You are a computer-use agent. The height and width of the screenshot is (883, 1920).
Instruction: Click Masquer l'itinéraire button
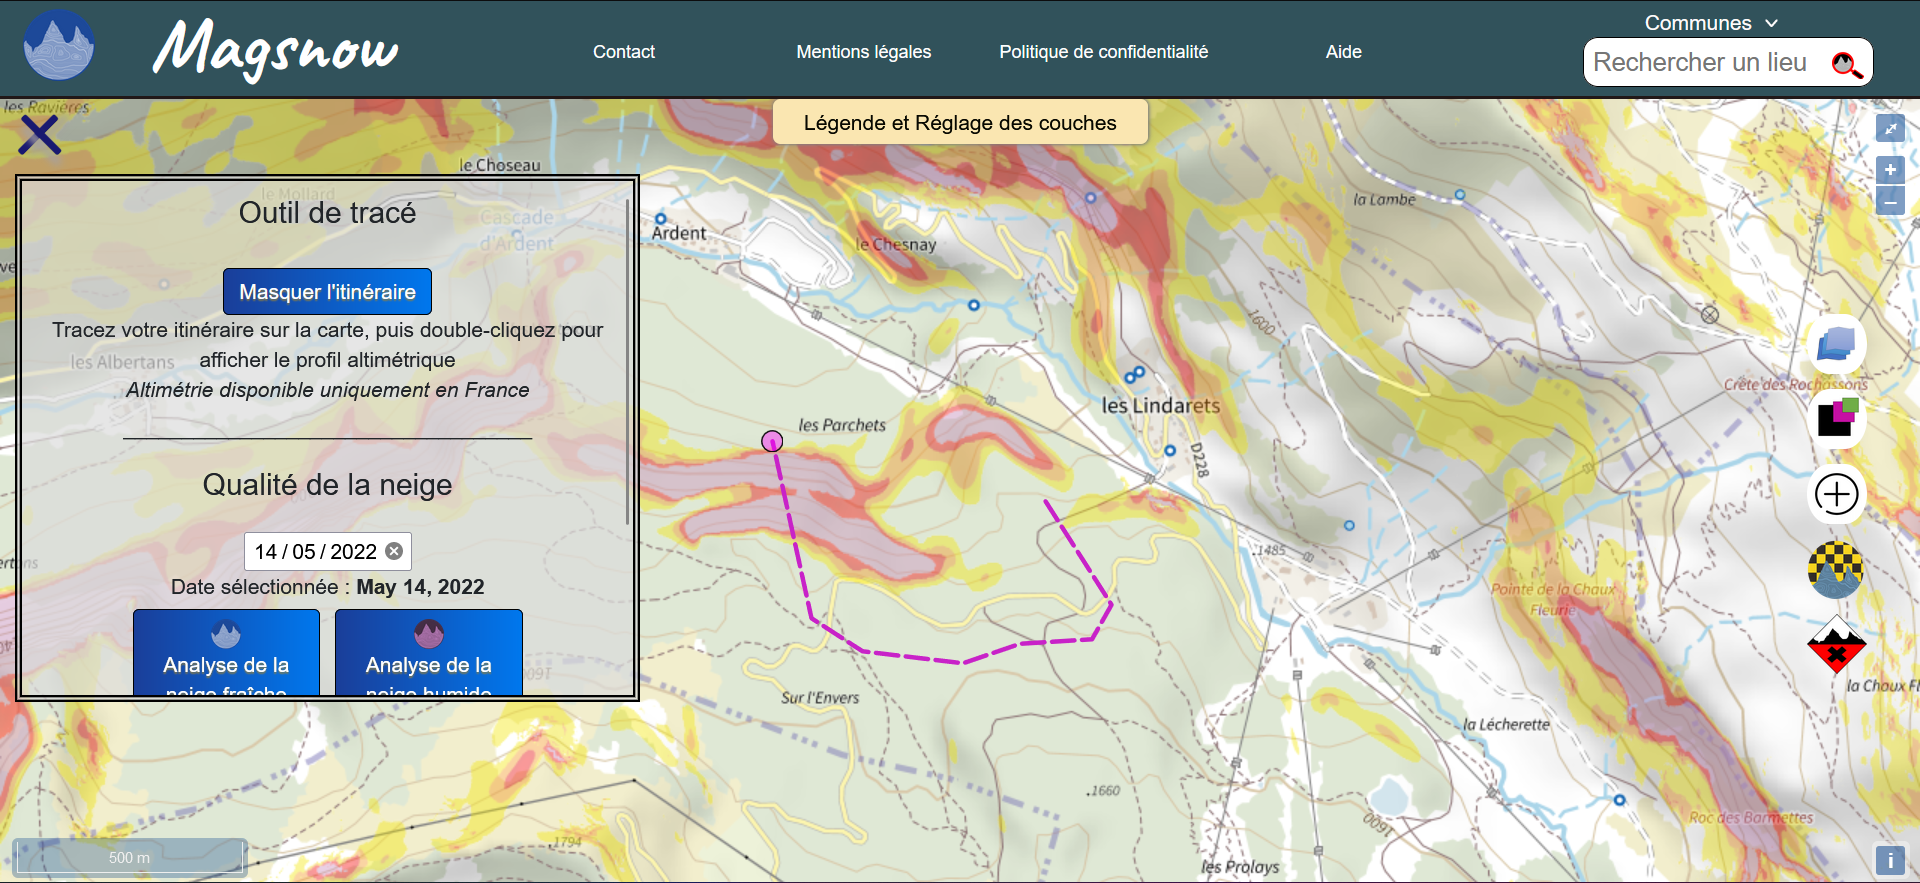coord(327,292)
